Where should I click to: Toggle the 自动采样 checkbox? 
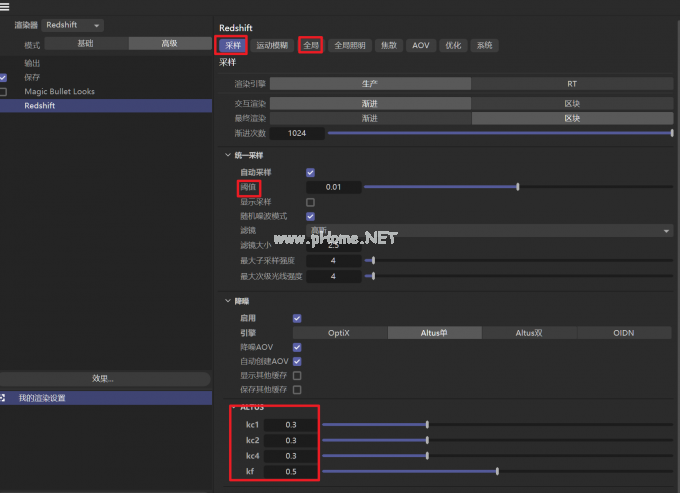(x=310, y=172)
